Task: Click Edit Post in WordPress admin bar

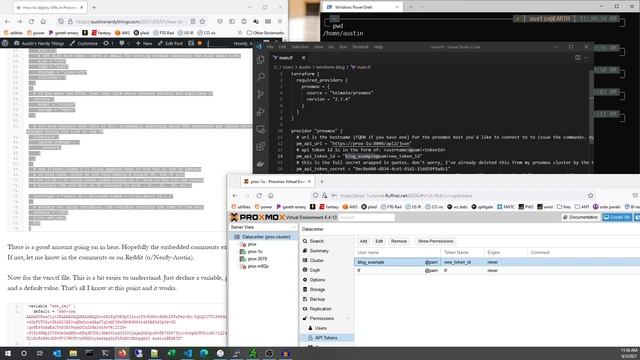Action: pos(171,43)
